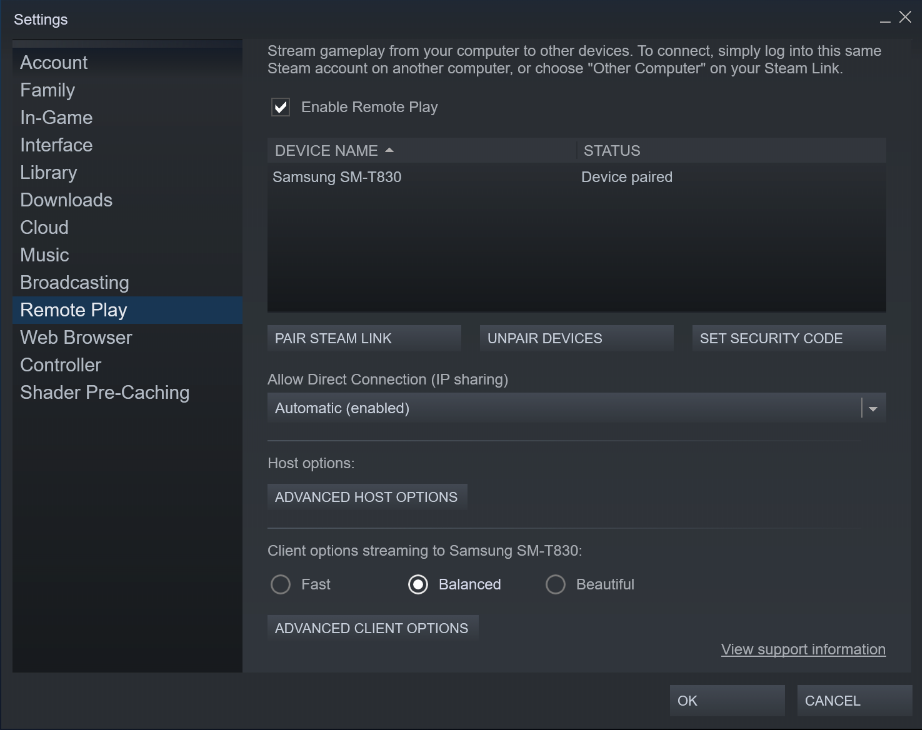This screenshot has height=730, width=922.
Task: Open Advanced Host Options
Action: 367,496
